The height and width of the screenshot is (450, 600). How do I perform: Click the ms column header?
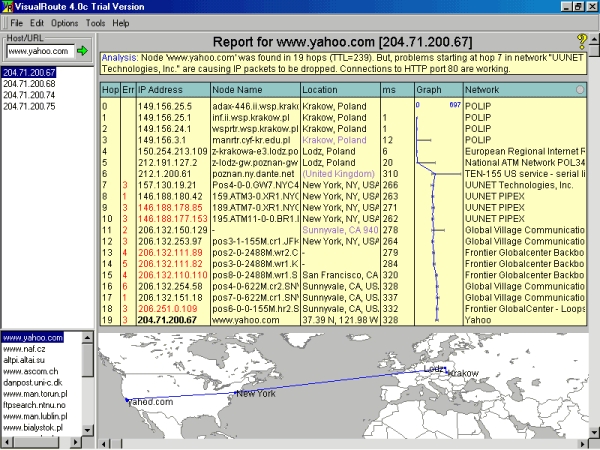pyautogui.click(x=397, y=90)
